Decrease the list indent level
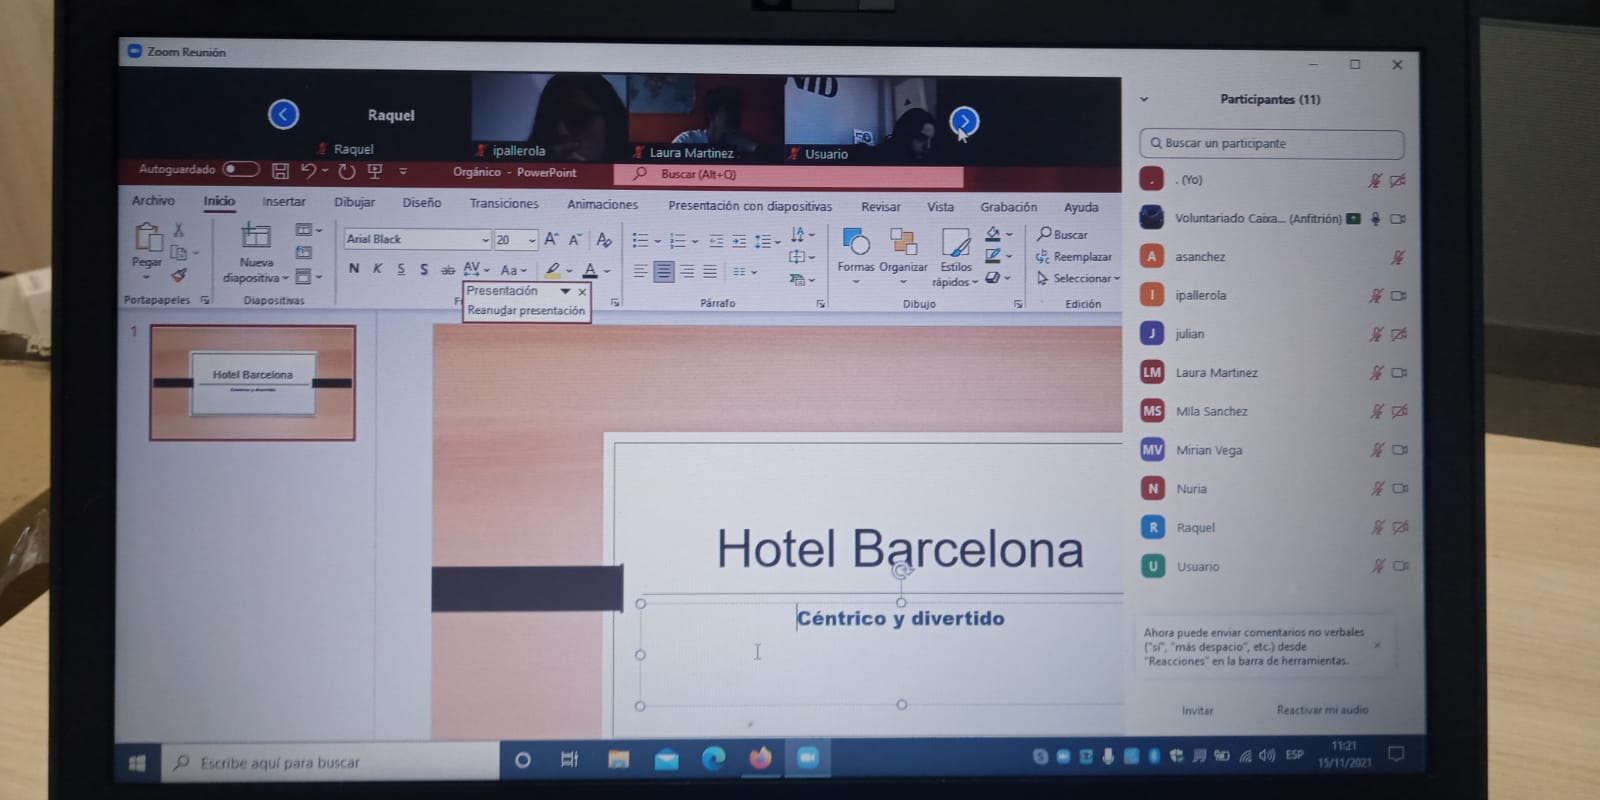This screenshot has width=1600, height=800. [716, 241]
